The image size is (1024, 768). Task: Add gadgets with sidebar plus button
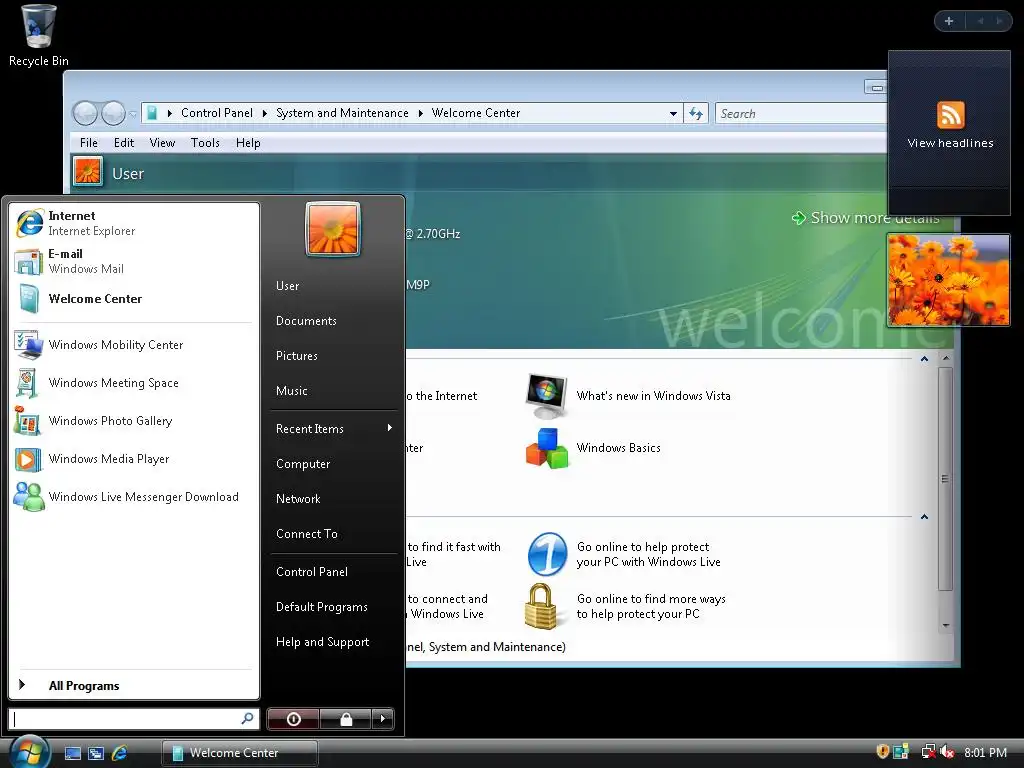[949, 21]
